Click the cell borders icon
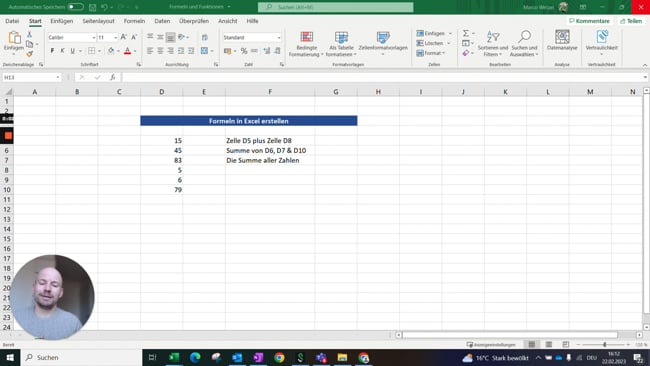Image resolution: width=650 pixels, height=366 pixels. [92, 51]
